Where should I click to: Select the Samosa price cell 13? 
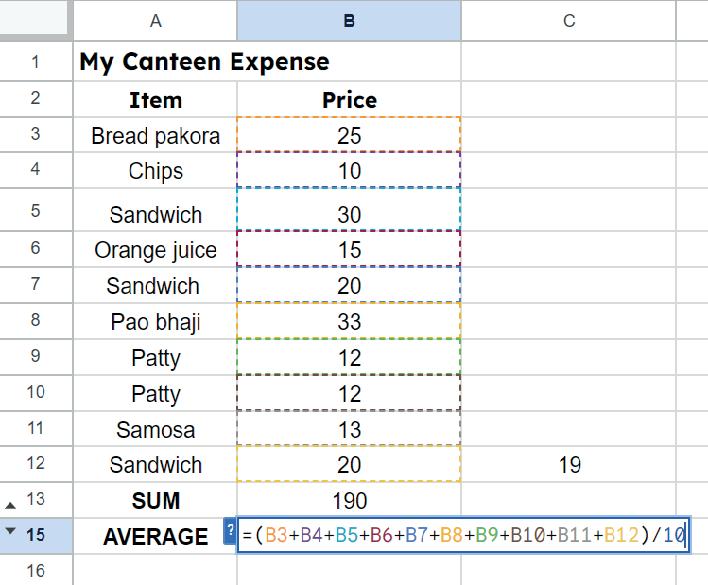click(349, 429)
